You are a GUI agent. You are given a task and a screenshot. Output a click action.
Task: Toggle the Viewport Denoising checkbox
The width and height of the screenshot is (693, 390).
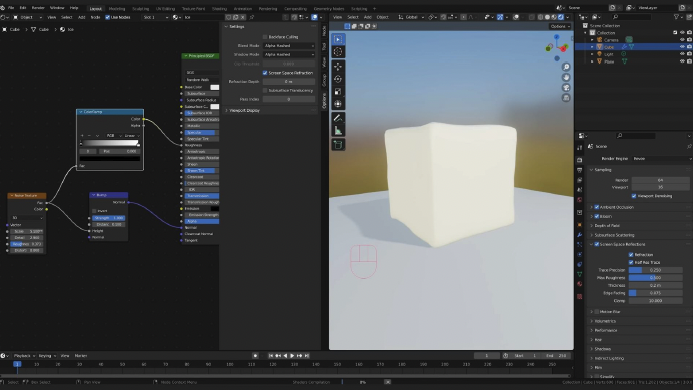coord(634,196)
